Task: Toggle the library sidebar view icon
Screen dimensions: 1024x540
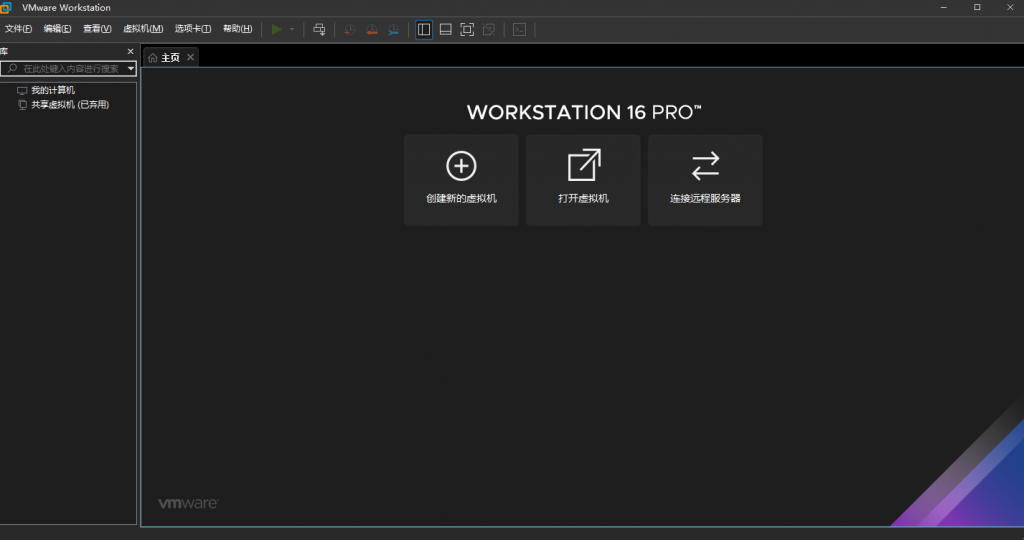Action: [x=424, y=29]
